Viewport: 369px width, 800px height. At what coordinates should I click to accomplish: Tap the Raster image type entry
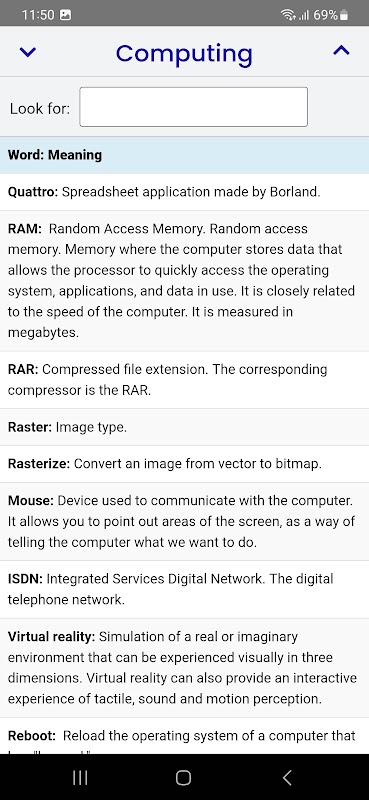coord(184,427)
